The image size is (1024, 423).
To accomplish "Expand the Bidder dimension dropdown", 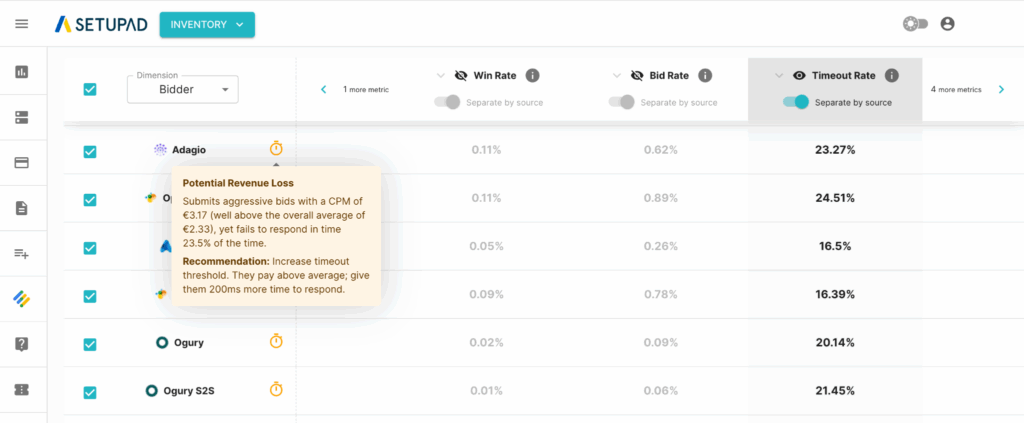I will (182, 90).
